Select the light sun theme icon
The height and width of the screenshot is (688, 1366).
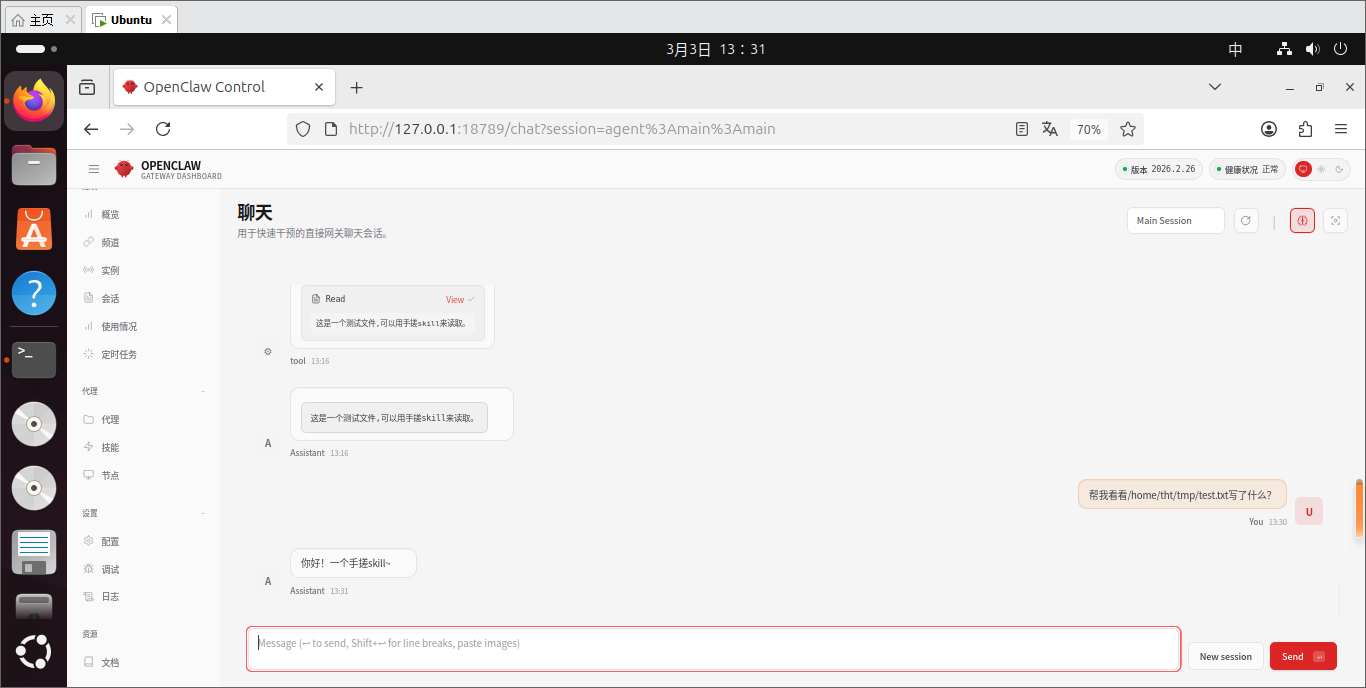(x=1321, y=170)
